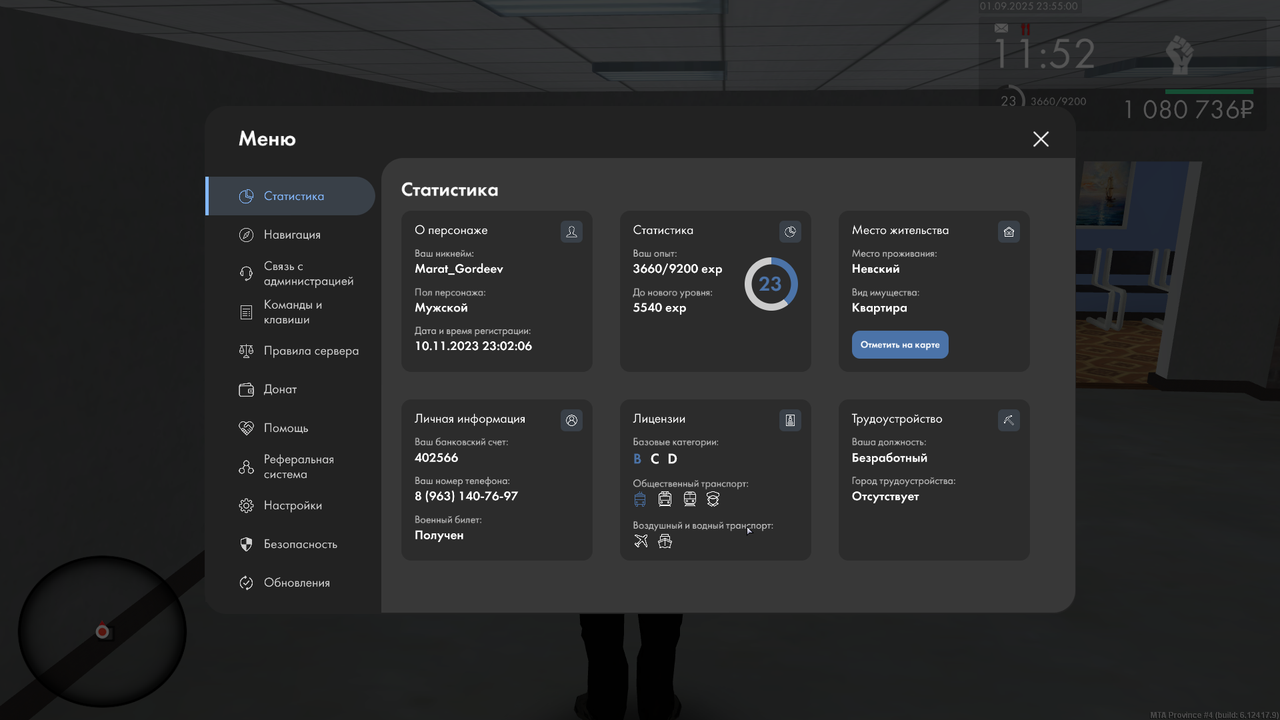Viewport: 1280px width, 720px height.
Task: Open Помощь via its handshake icon
Action: 246,428
